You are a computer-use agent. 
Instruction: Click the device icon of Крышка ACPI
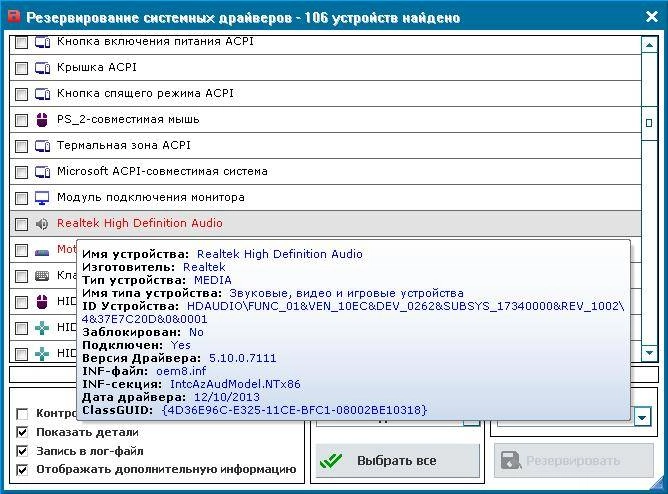click(42, 68)
